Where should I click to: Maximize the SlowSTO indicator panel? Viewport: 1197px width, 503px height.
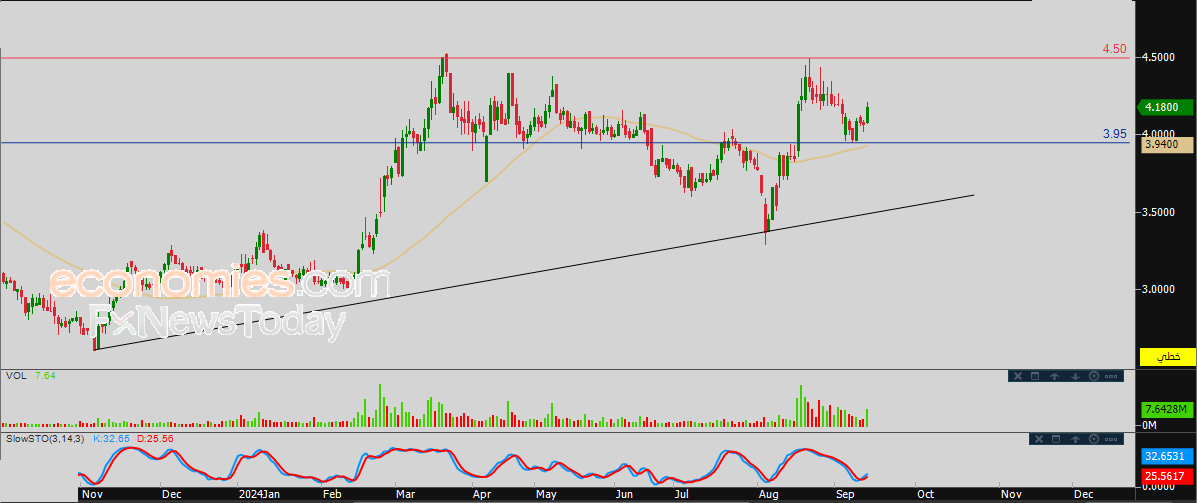click(1056, 439)
